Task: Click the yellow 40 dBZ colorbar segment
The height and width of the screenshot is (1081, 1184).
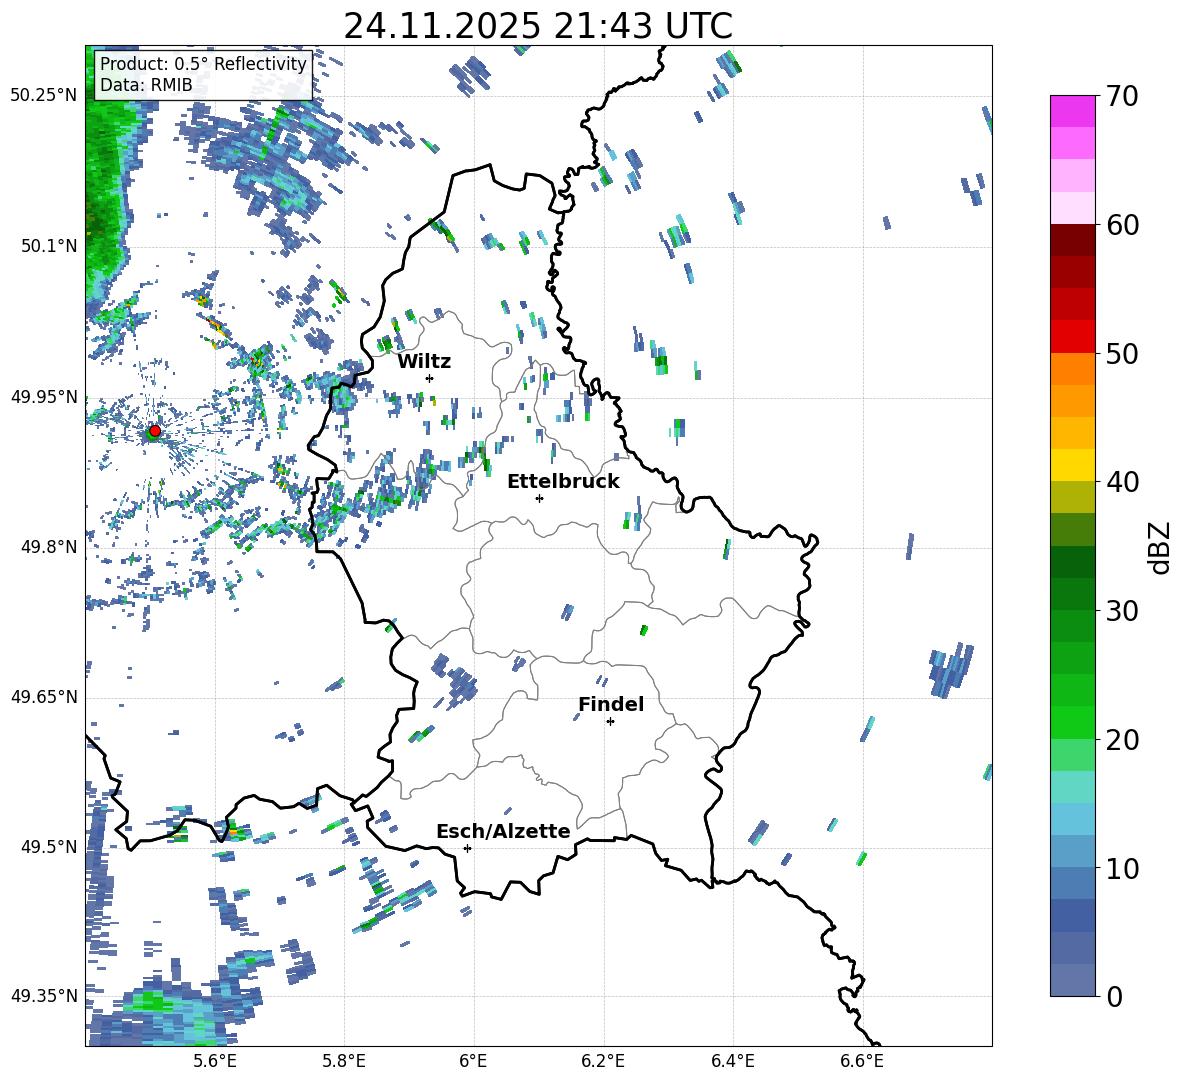Action: (x=1072, y=465)
